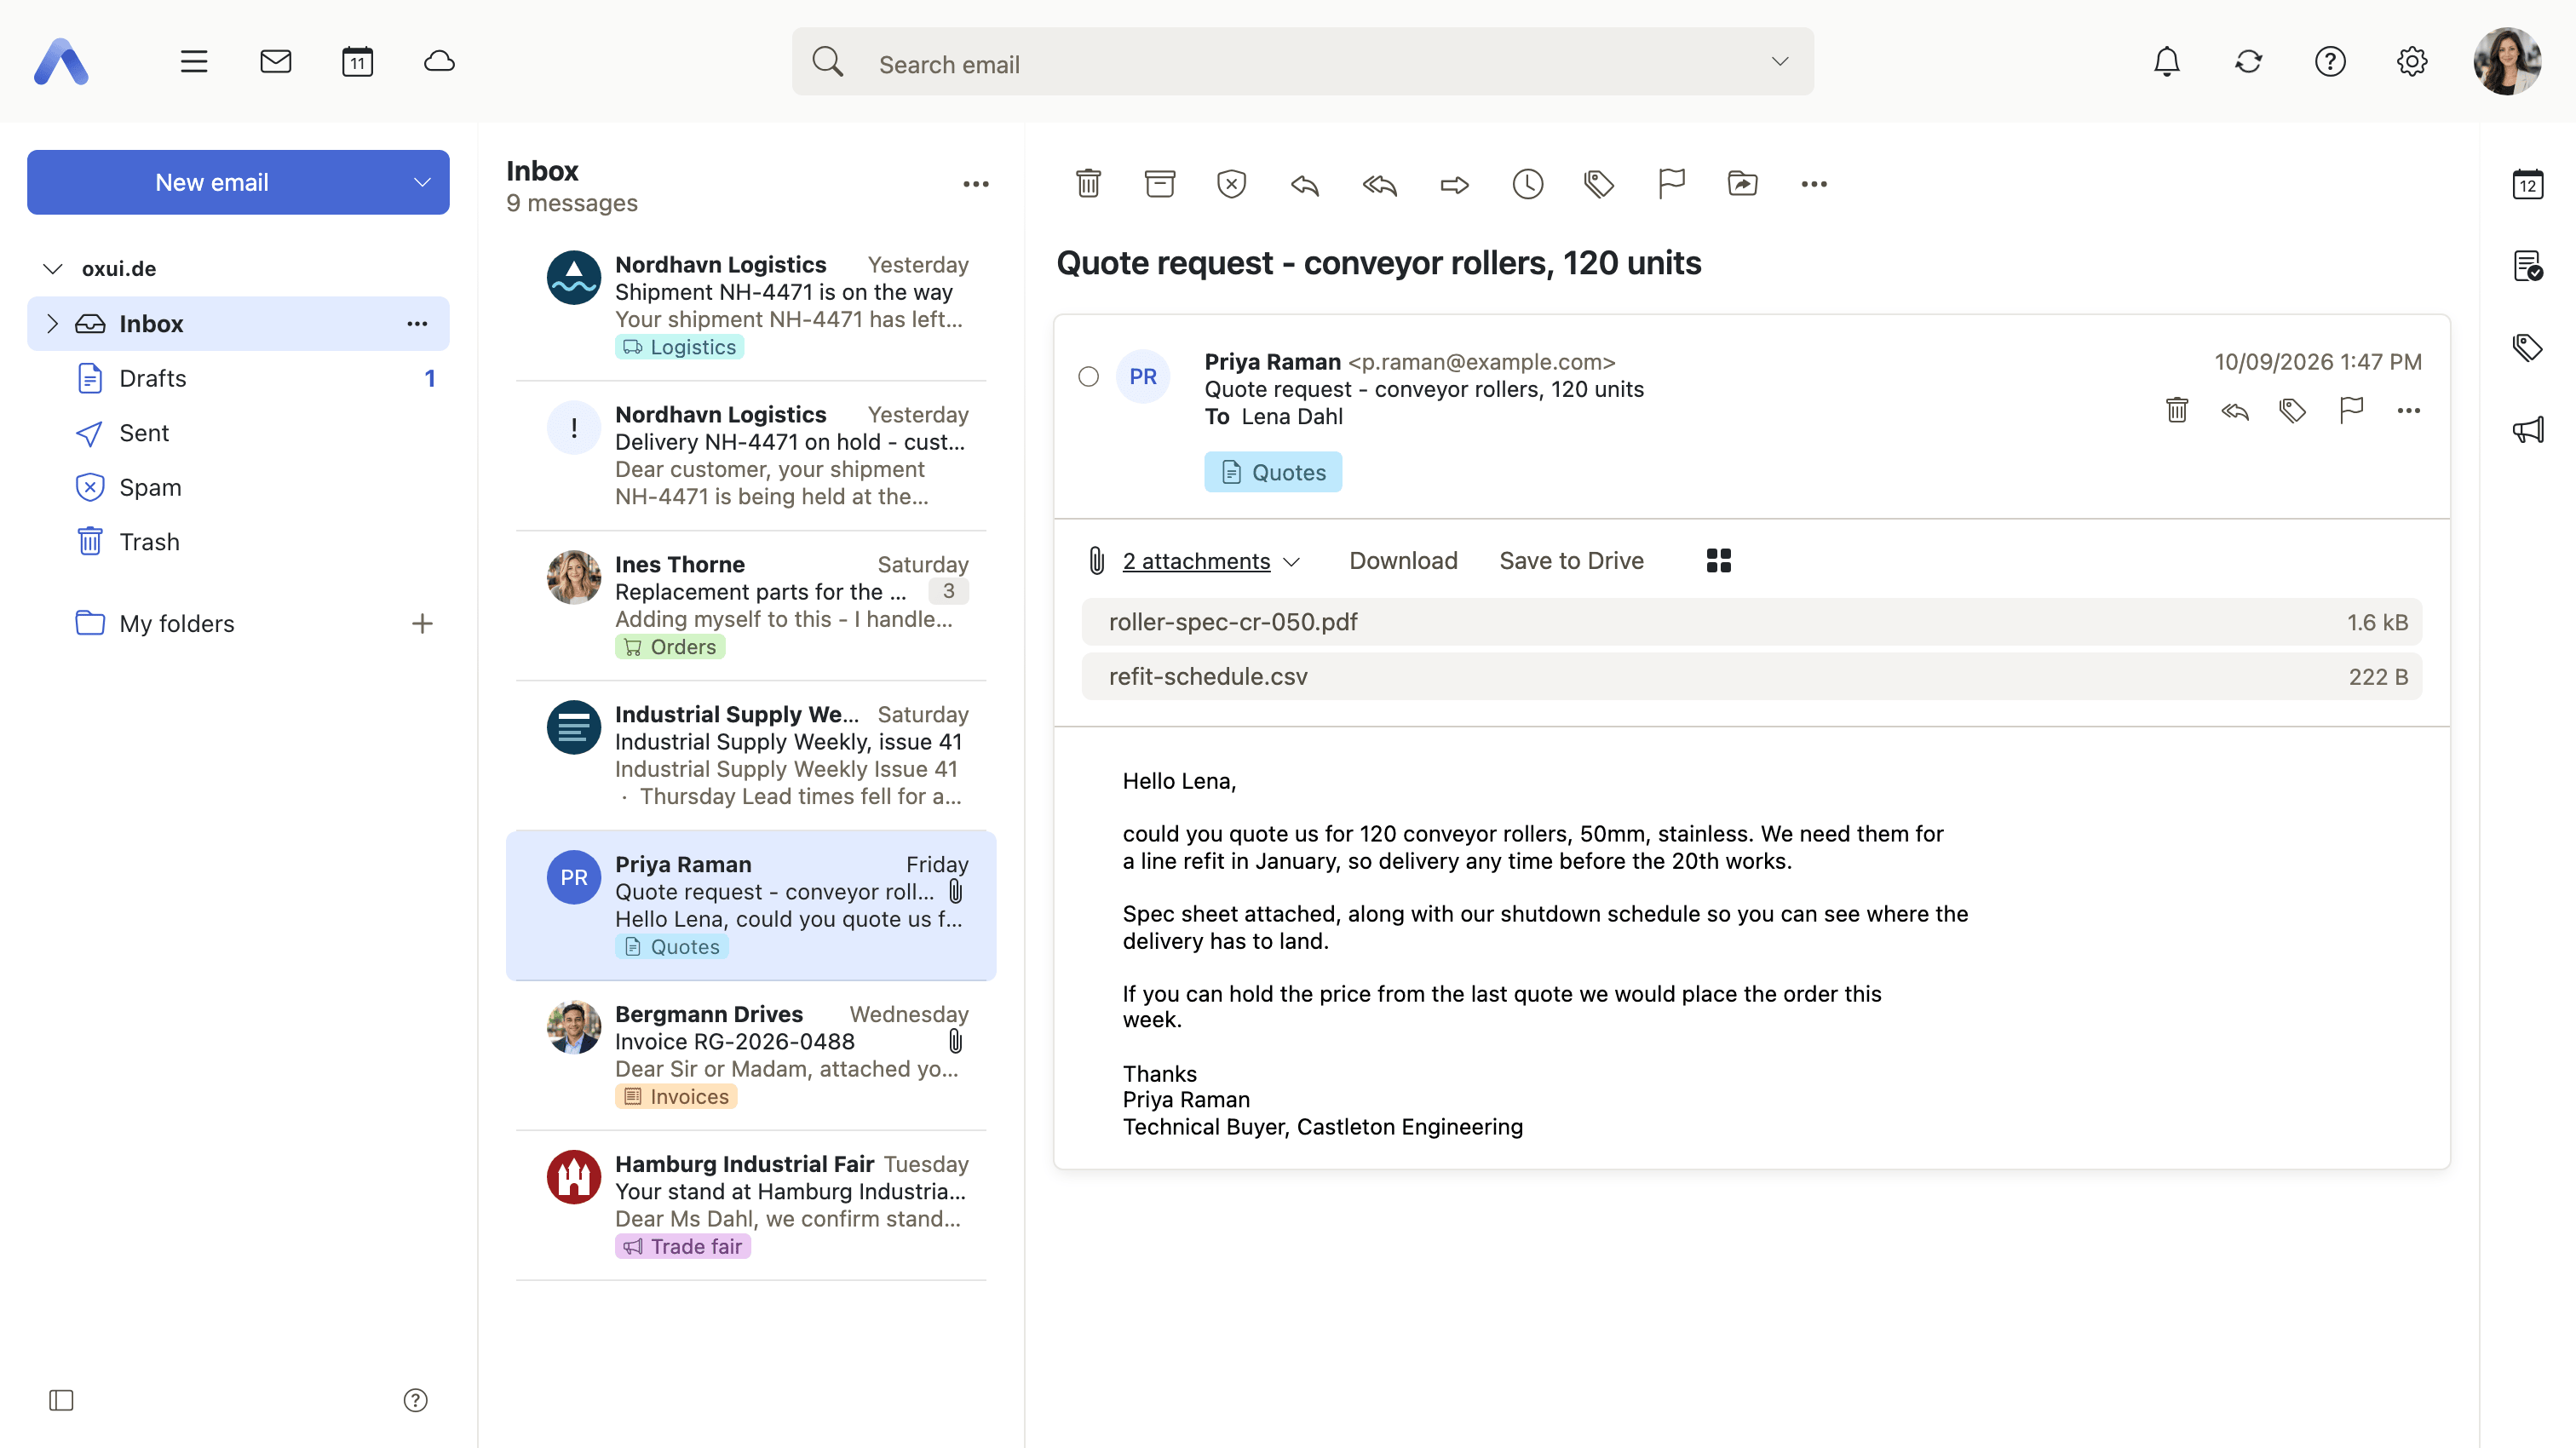The height and width of the screenshot is (1448, 2576).
Task: Collapse the 2 attachments list
Action: 1291,562
